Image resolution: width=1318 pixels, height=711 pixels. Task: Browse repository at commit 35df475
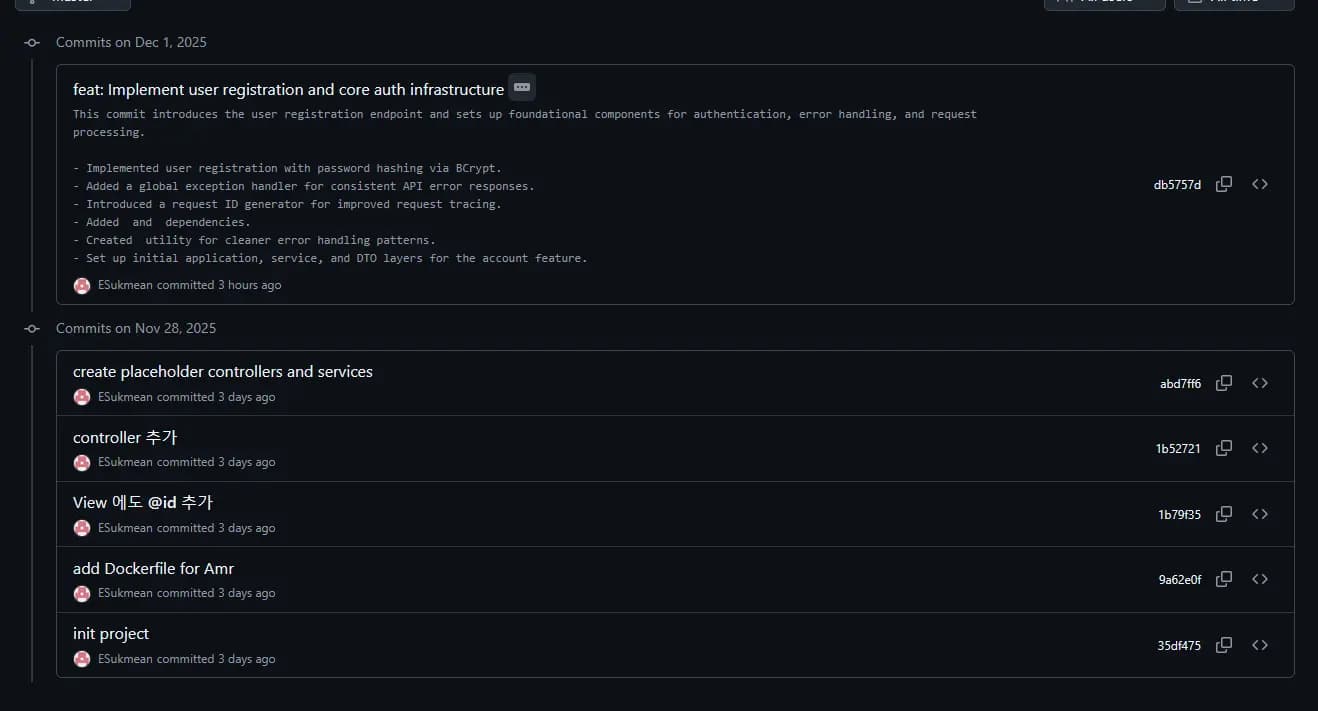[x=1260, y=645]
